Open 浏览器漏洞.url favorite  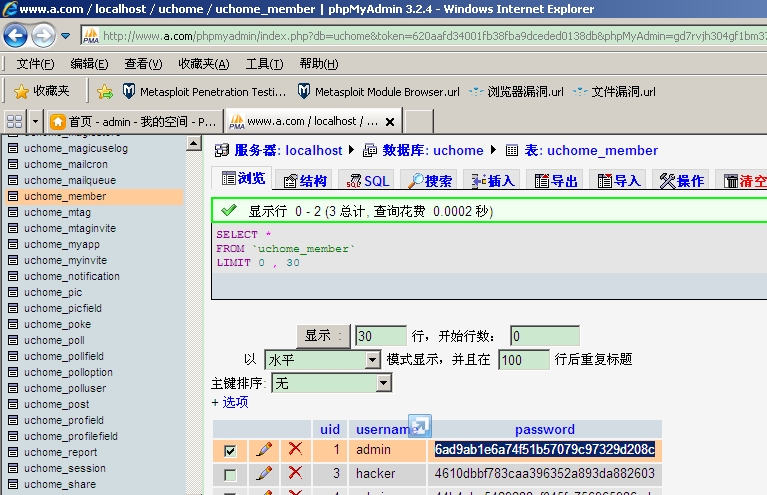click(x=516, y=91)
